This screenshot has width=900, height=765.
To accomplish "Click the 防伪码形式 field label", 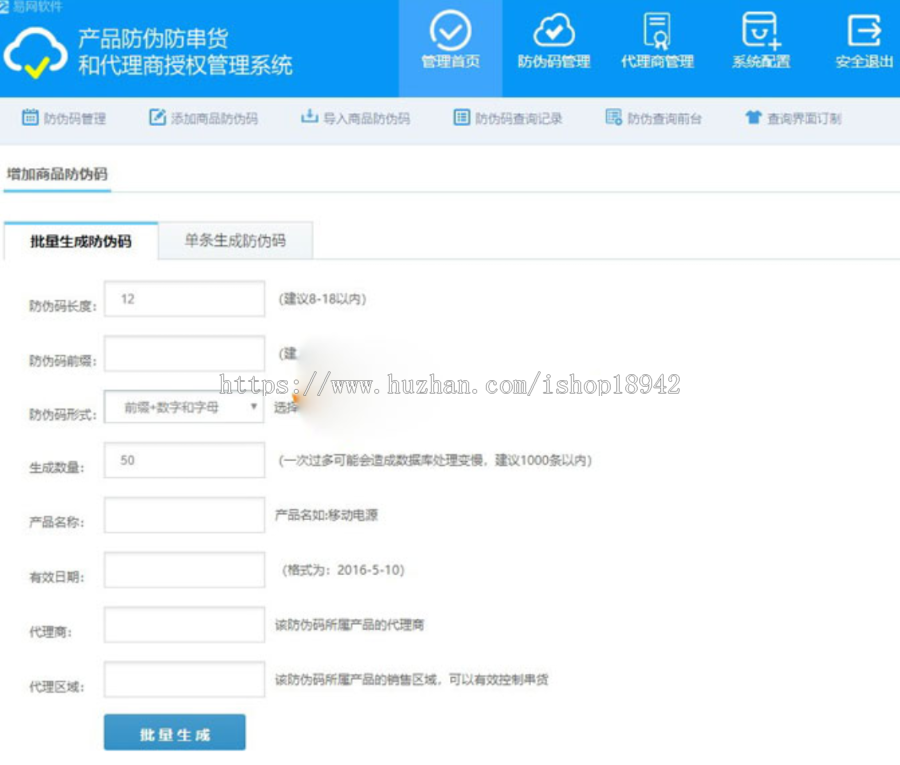I will (63, 415).
